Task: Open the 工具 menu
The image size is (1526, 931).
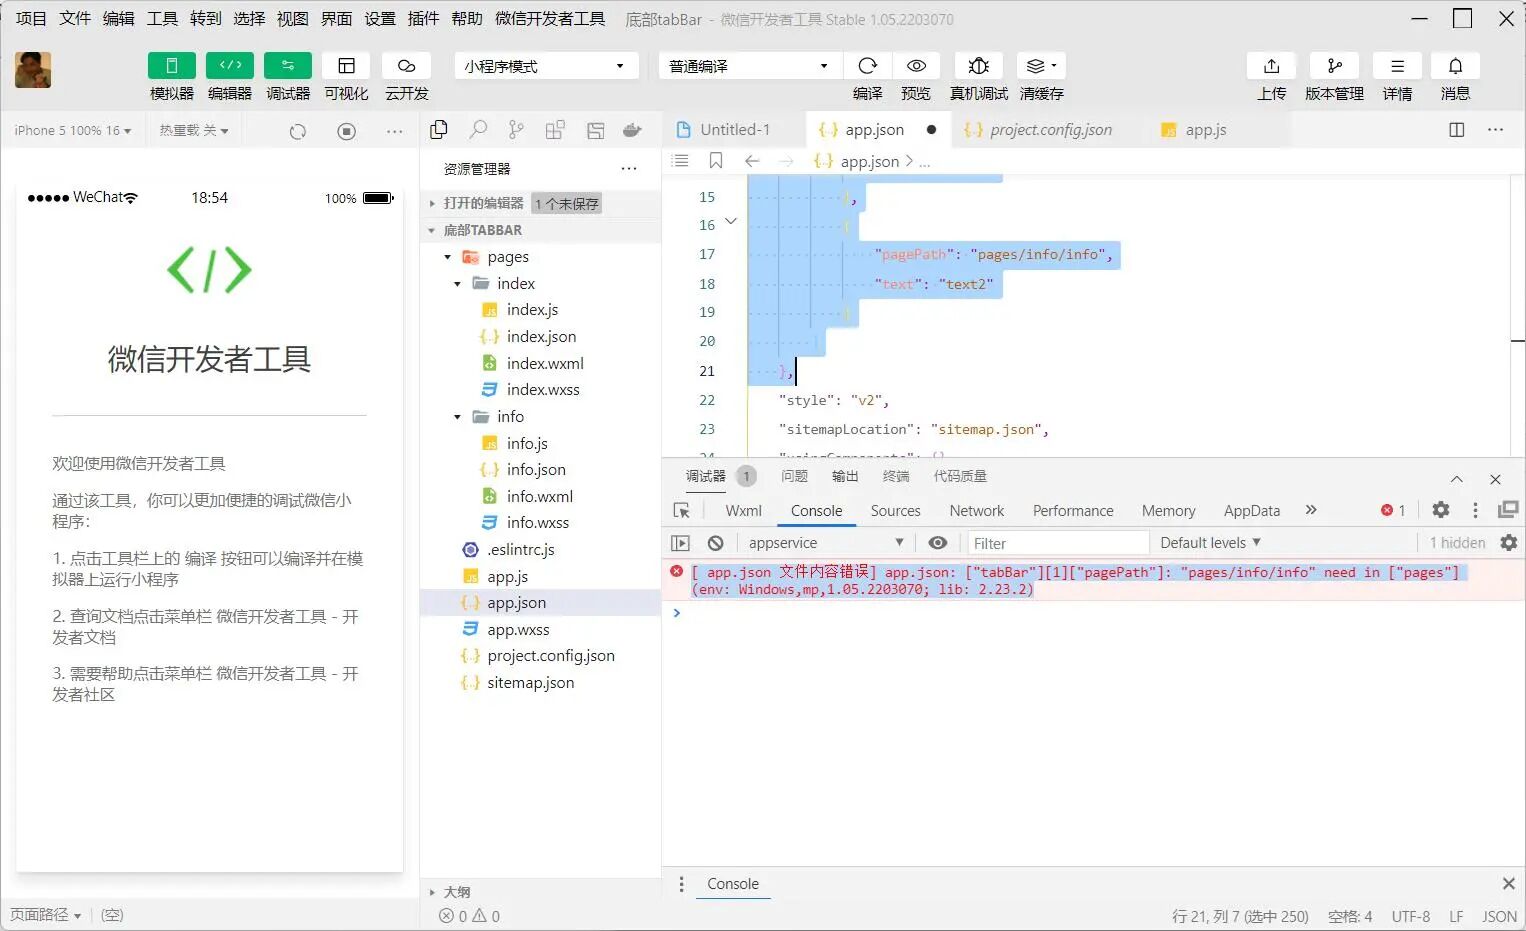Action: point(162,18)
